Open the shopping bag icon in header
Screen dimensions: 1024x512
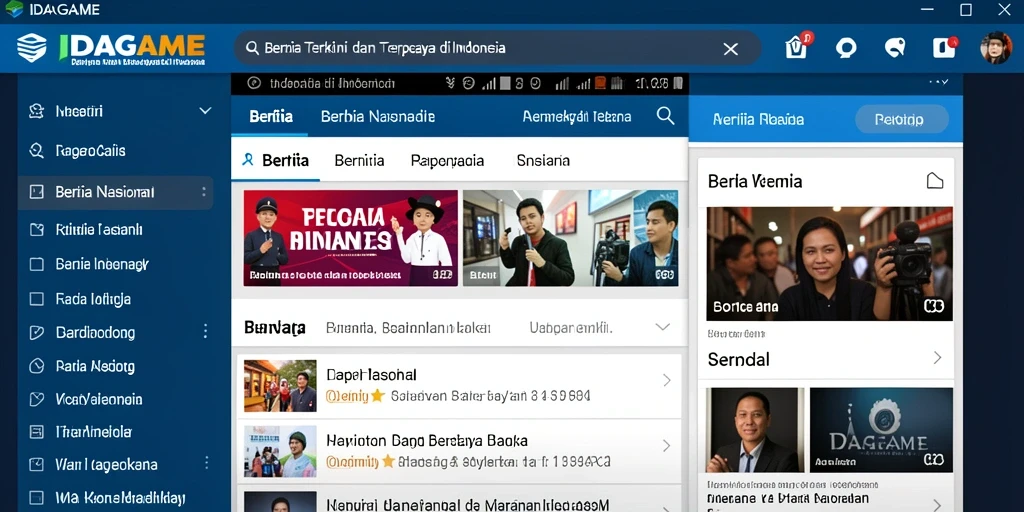(797, 47)
